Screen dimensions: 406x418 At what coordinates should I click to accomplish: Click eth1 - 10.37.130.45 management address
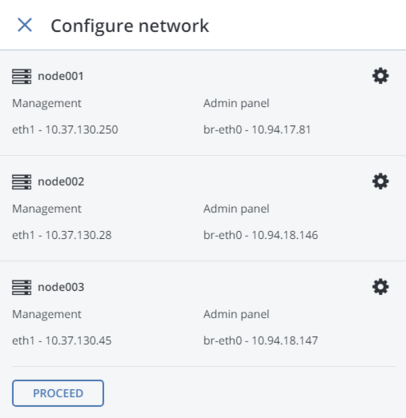click(62, 340)
